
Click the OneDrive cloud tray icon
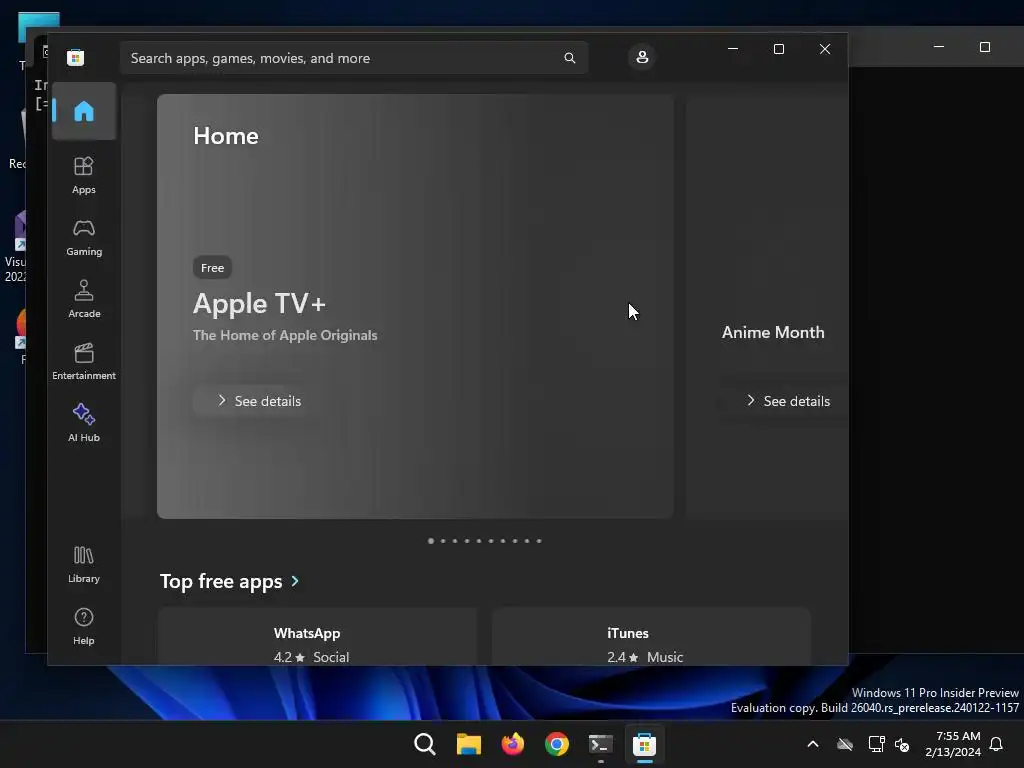(845, 744)
